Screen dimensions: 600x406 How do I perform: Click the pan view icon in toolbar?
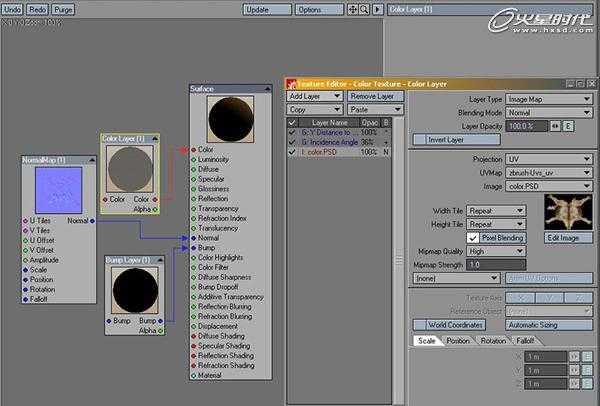point(350,10)
